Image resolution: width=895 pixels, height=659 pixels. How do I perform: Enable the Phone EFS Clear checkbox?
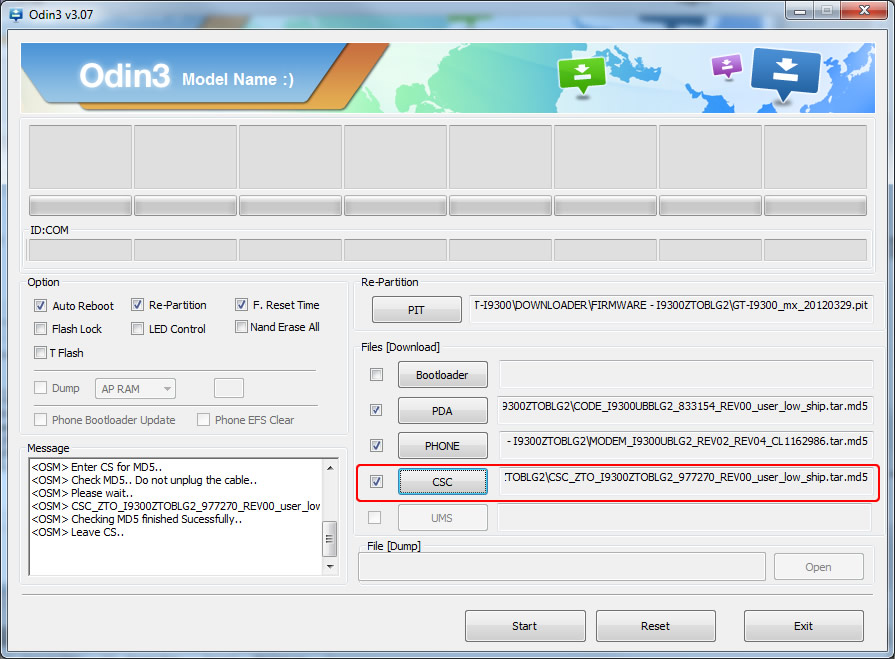[203, 420]
